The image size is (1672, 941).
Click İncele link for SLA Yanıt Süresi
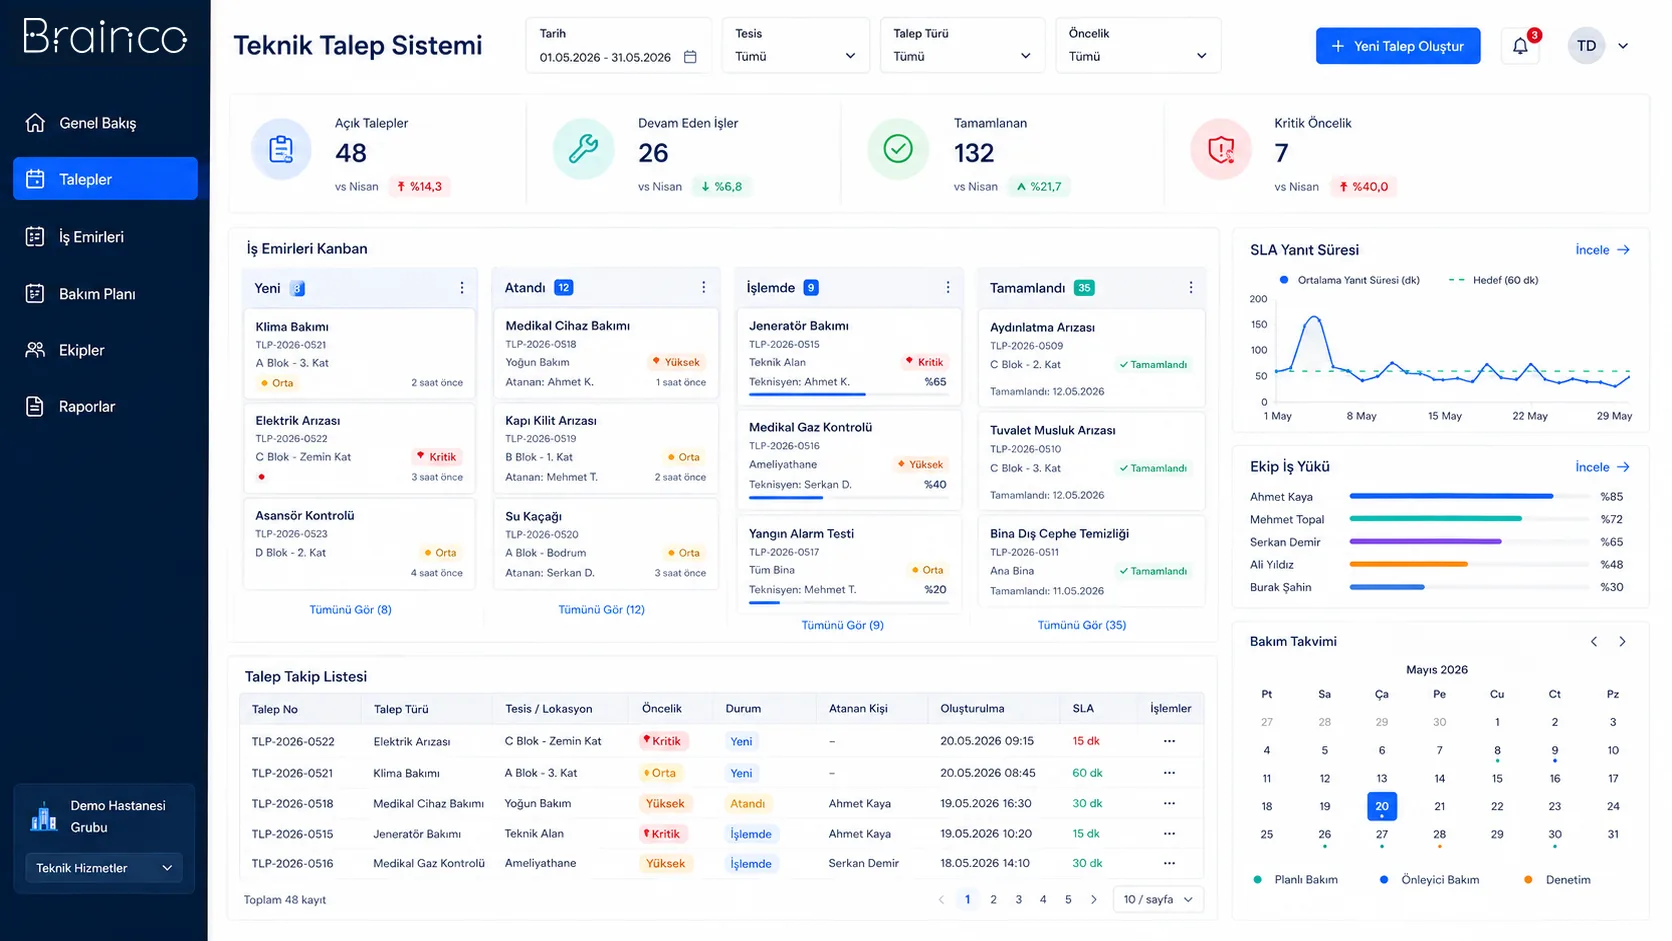click(1602, 250)
